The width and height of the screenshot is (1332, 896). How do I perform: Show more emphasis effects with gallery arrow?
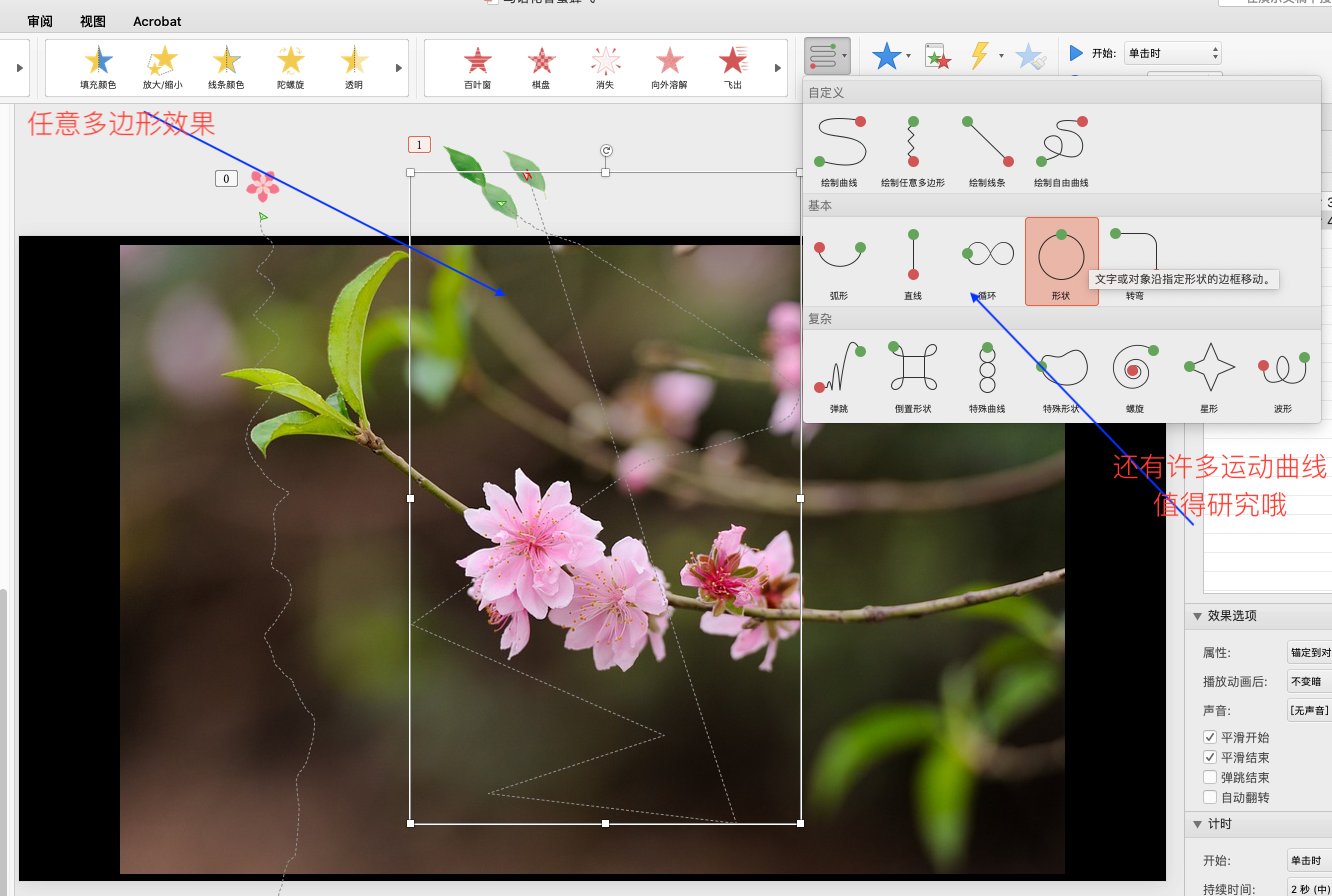click(x=399, y=68)
